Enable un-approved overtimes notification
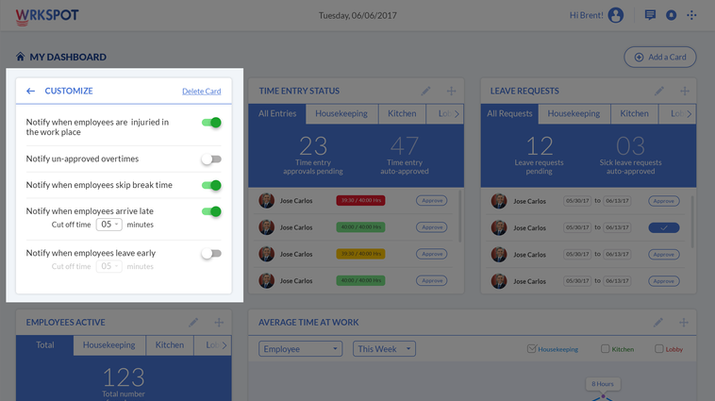This screenshot has width=715, height=401. (x=212, y=159)
